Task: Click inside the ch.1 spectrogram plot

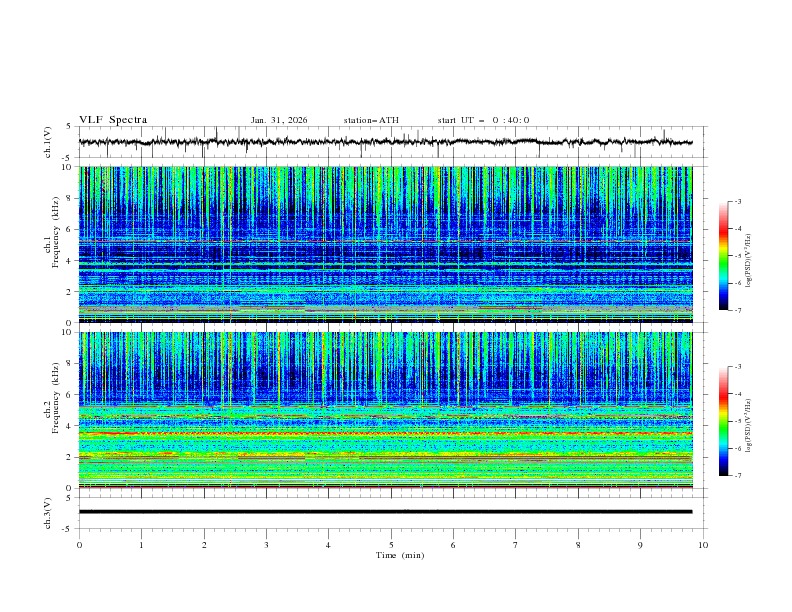Action: 390,245
